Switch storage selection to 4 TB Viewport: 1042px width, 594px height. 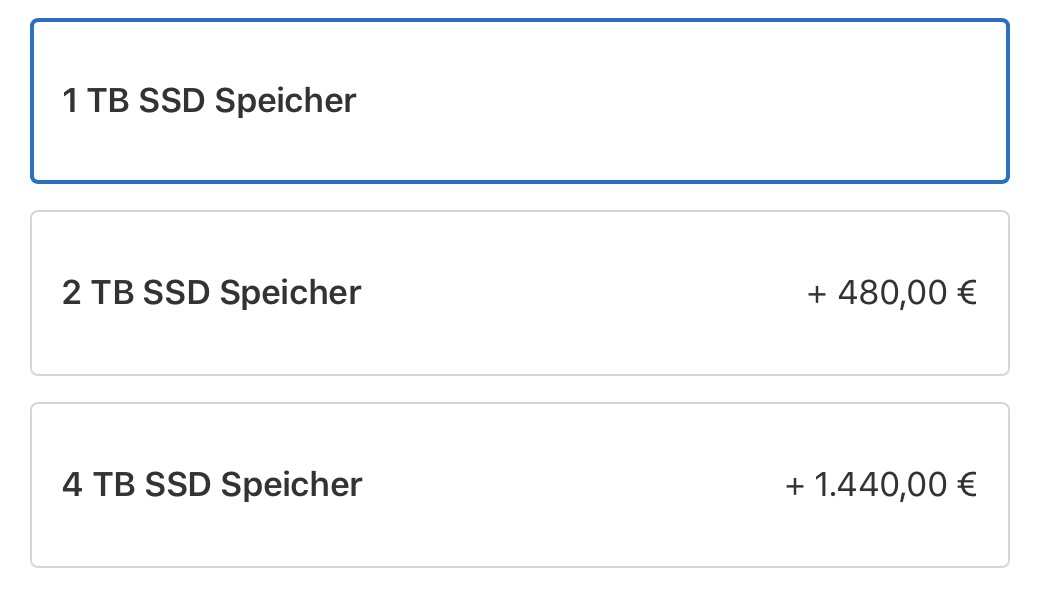(520, 485)
